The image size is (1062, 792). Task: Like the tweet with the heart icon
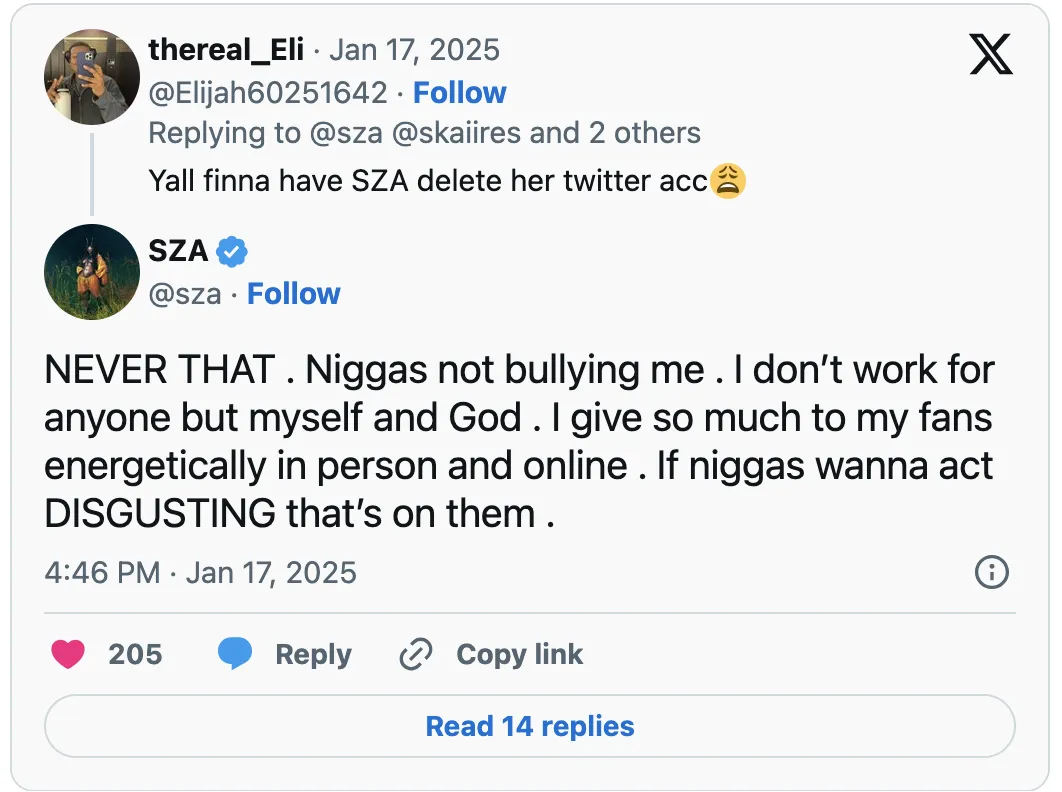[x=67, y=654]
